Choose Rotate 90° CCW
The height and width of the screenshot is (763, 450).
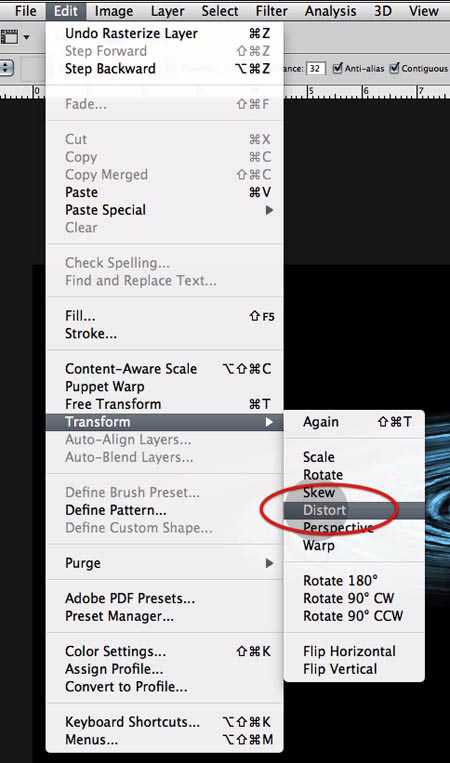tap(354, 616)
